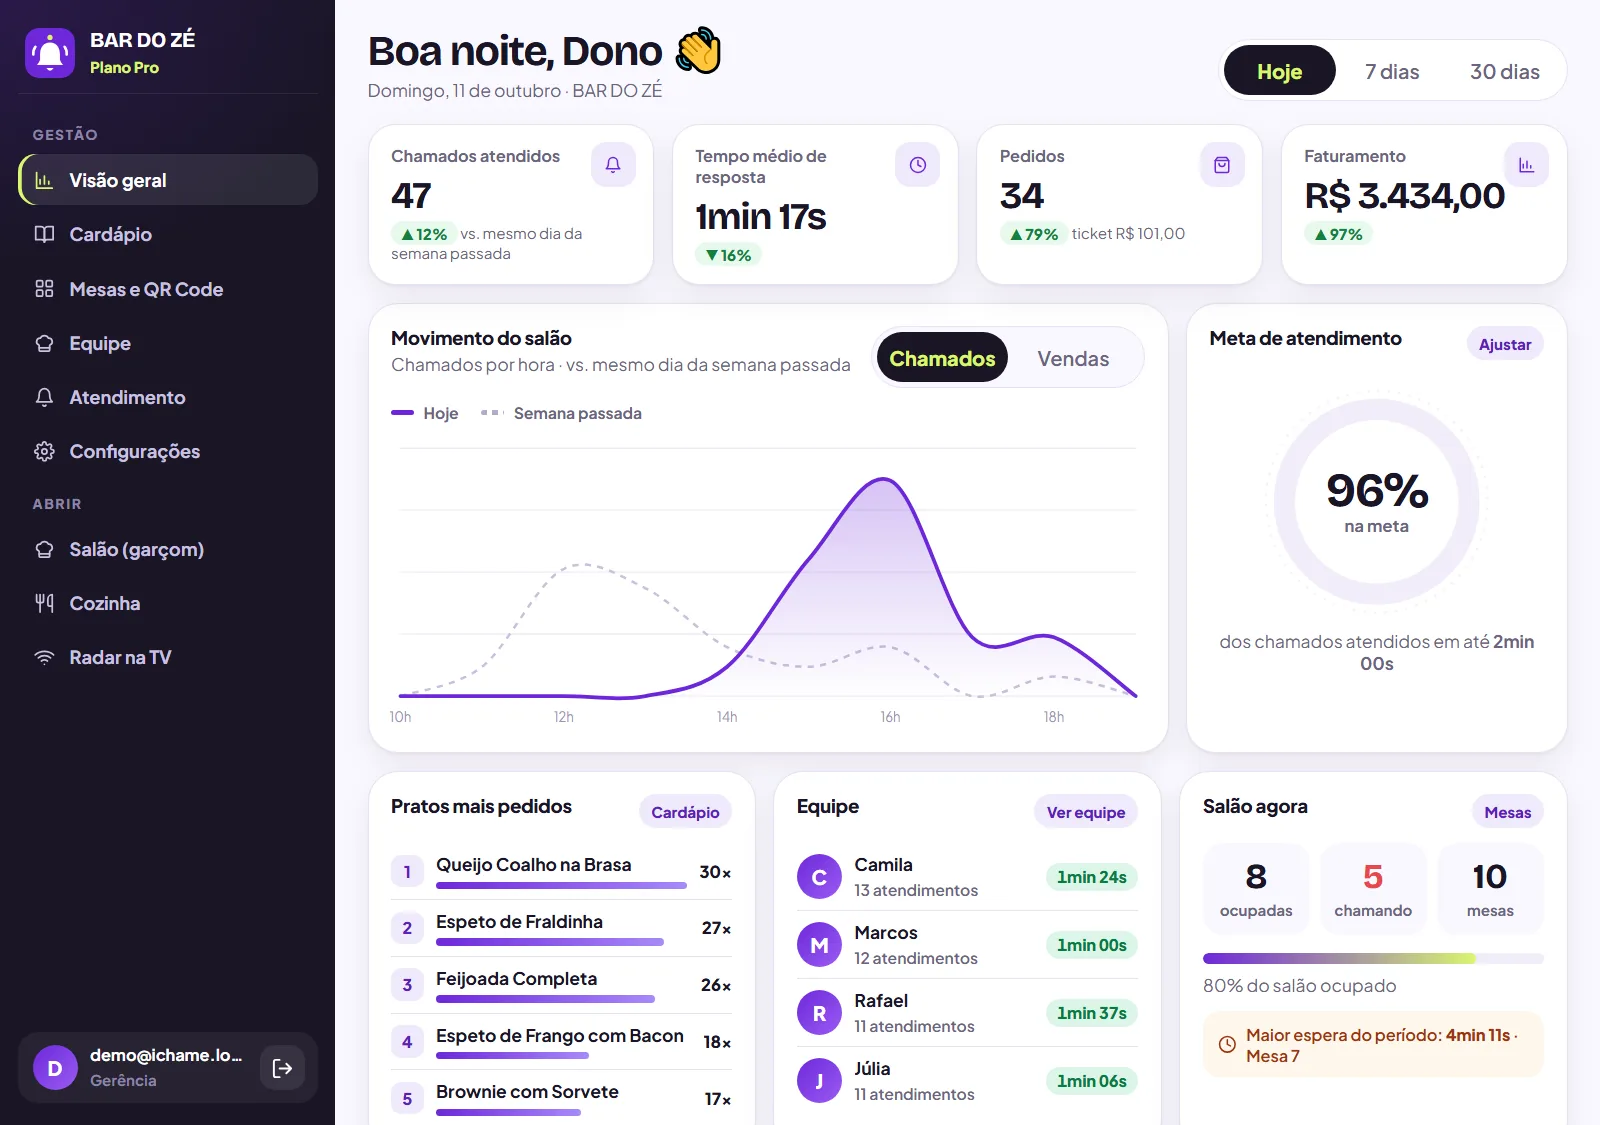This screenshot has height=1125, width=1600.
Task: Click the bell icon next to Atendimento
Action: 44,397
